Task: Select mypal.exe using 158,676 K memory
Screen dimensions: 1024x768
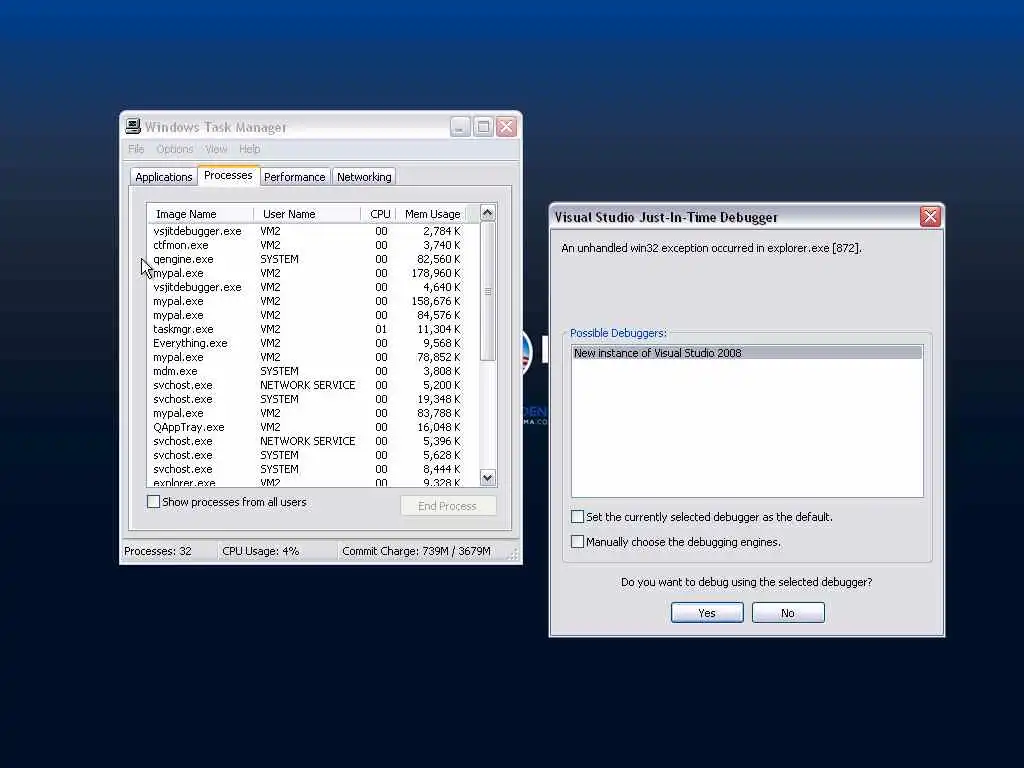Action: coord(307,301)
